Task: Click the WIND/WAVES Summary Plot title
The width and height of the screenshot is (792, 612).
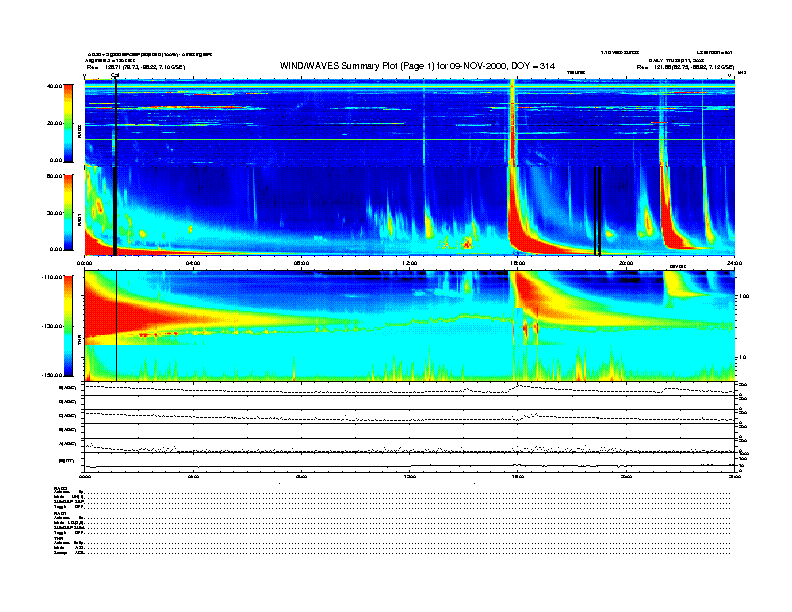Action: tap(417, 66)
